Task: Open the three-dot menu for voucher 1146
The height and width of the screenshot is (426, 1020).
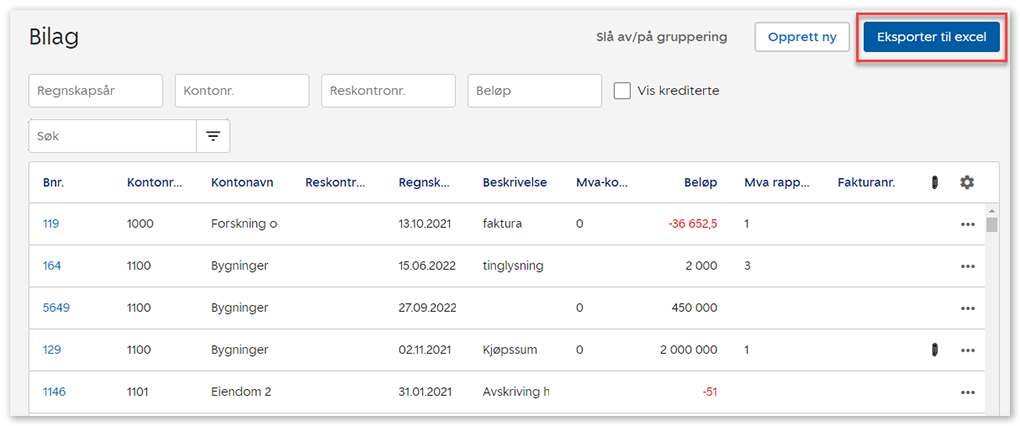Action: tap(967, 392)
